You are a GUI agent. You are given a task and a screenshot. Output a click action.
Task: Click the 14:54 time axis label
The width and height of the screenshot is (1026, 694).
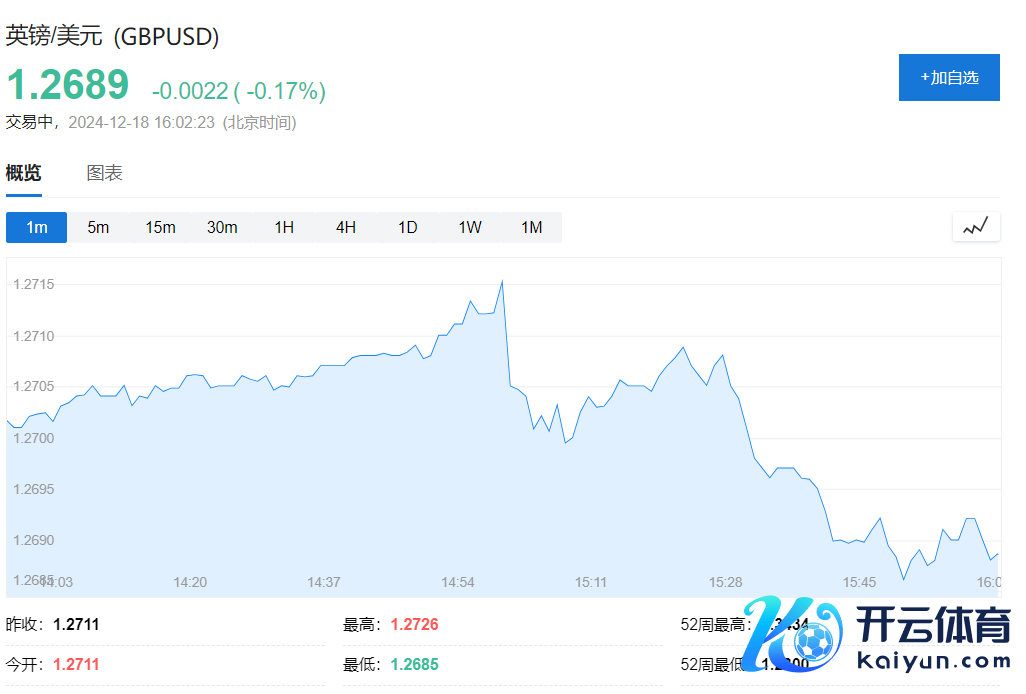(x=458, y=582)
